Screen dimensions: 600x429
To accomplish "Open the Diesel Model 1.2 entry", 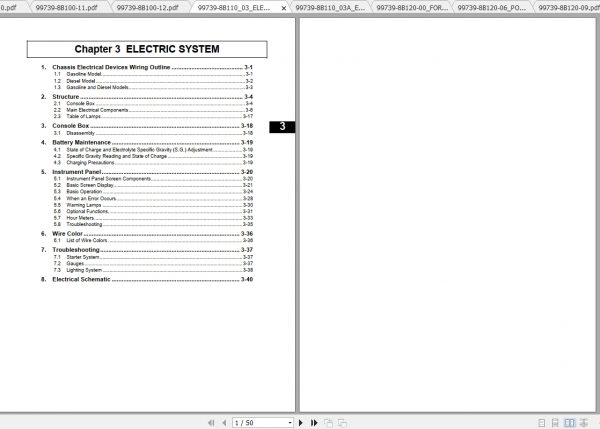I will coord(153,81).
